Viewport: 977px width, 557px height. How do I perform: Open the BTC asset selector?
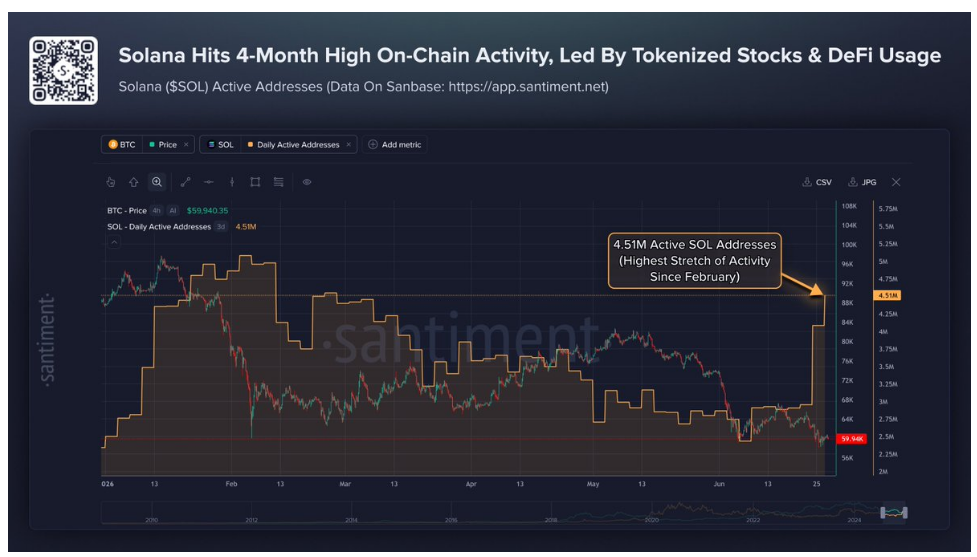tap(122, 145)
